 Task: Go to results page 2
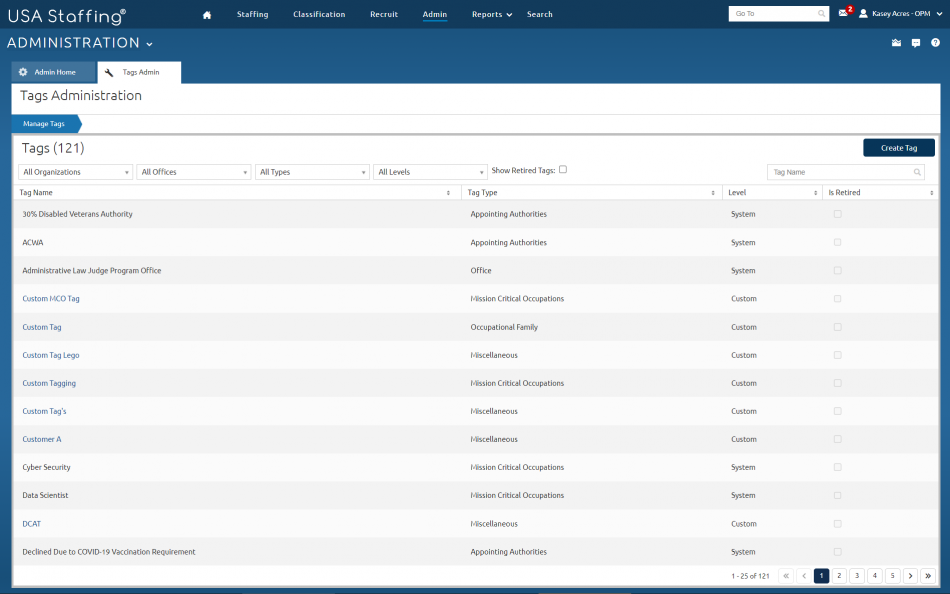pyautogui.click(x=839, y=576)
